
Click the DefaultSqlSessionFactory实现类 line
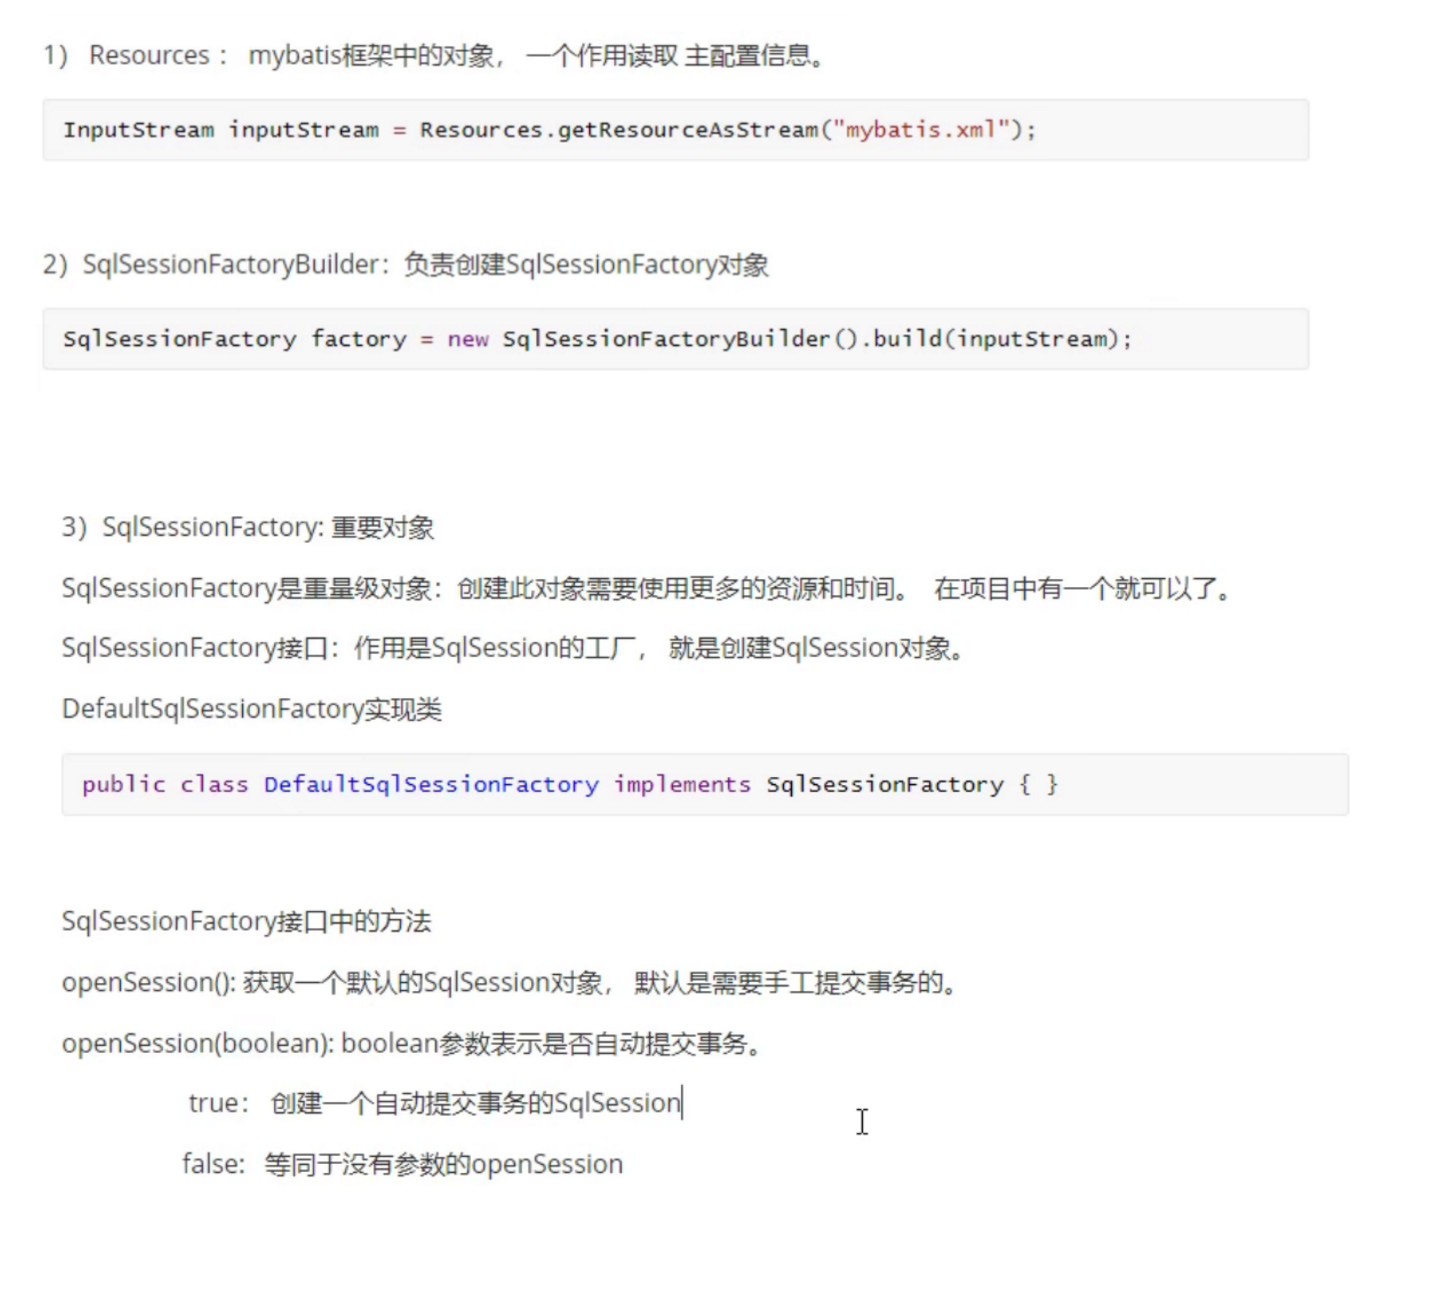point(251,709)
